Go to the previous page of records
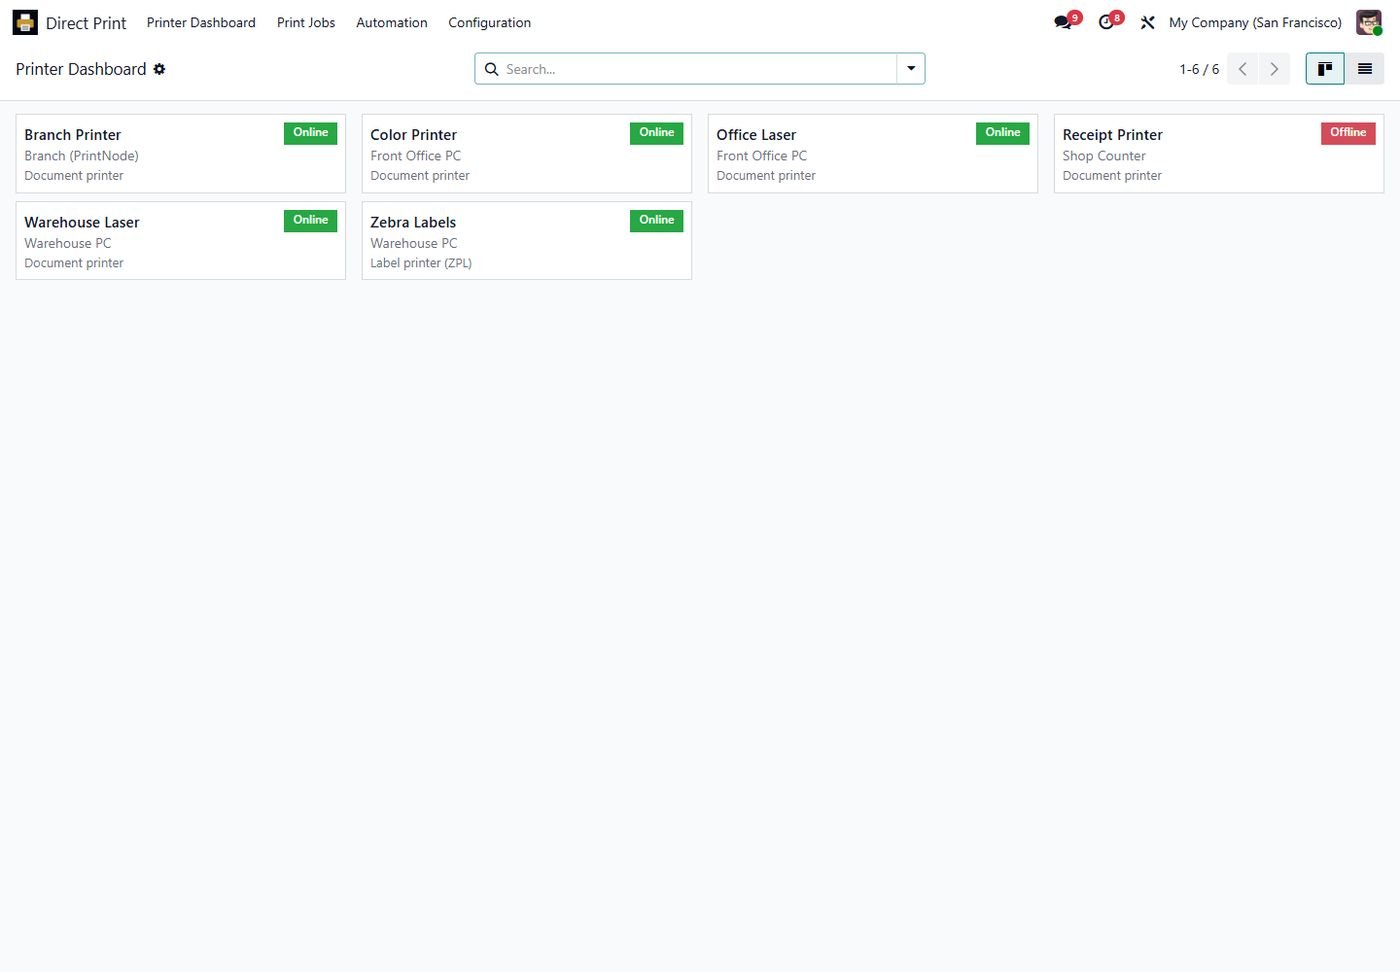The height and width of the screenshot is (972, 1400). (x=1243, y=69)
